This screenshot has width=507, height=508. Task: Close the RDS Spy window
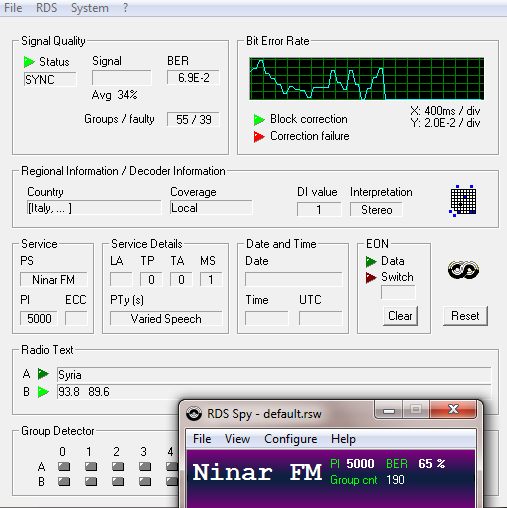coord(453,410)
